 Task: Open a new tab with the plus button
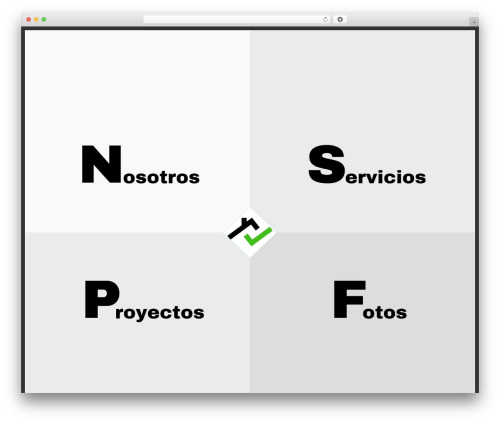point(474,22)
